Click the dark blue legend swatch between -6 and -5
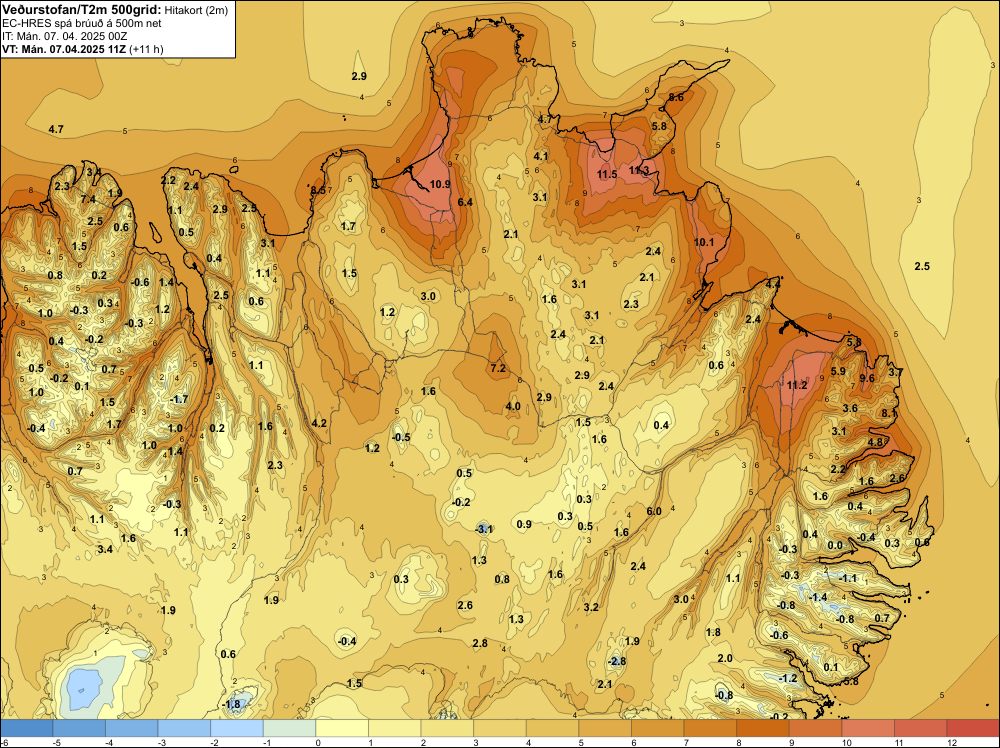 (x=26, y=728)
